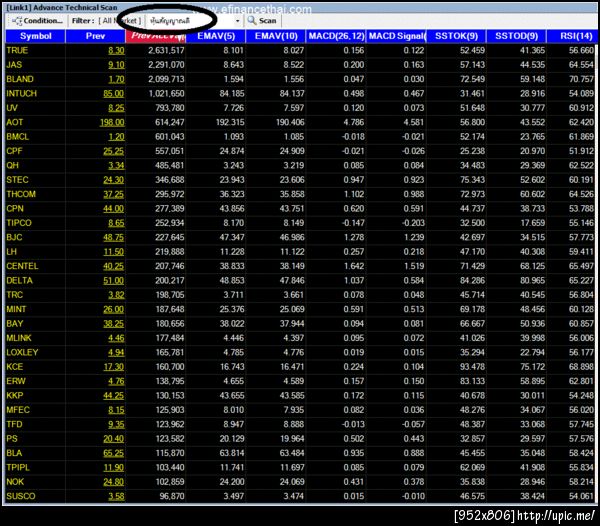Viewport: 600px width, 526px height.
Task: Click the magnifier icon beside Scan
Action: coord(252,20)
